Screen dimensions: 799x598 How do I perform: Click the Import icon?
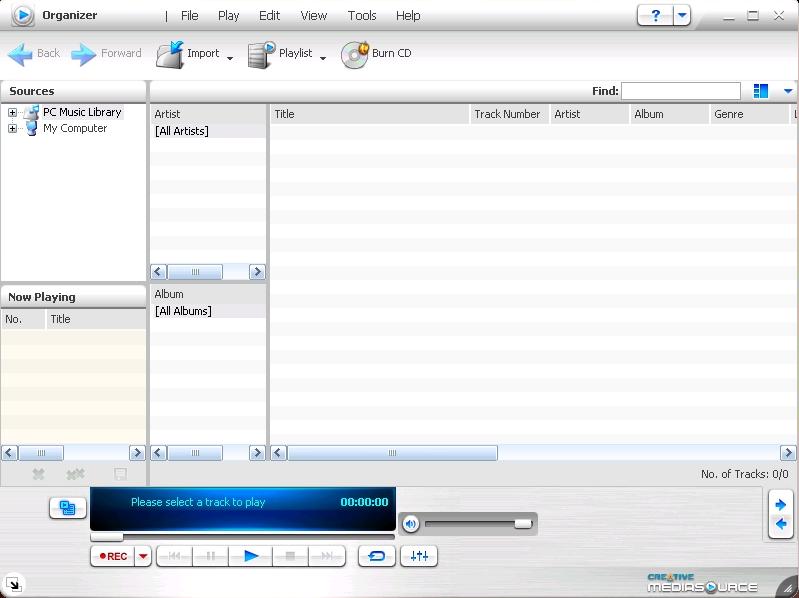click(170, 54)
